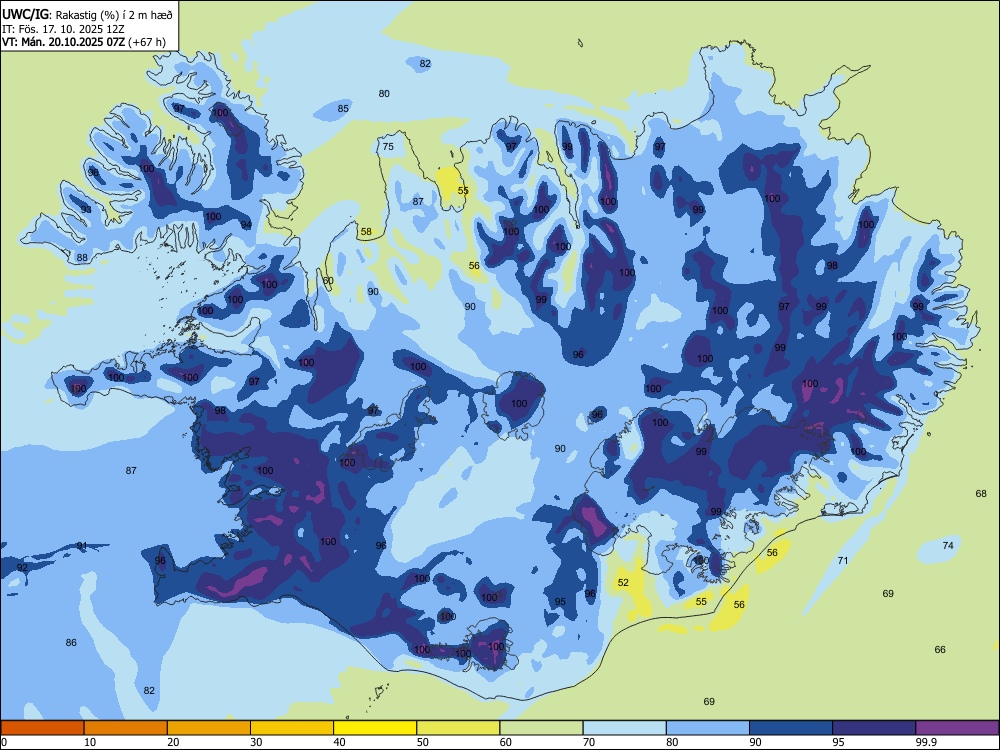Select the 30–40 golden legend swatch
This screenshot has width=1000, height=750.
click(292, 728)
